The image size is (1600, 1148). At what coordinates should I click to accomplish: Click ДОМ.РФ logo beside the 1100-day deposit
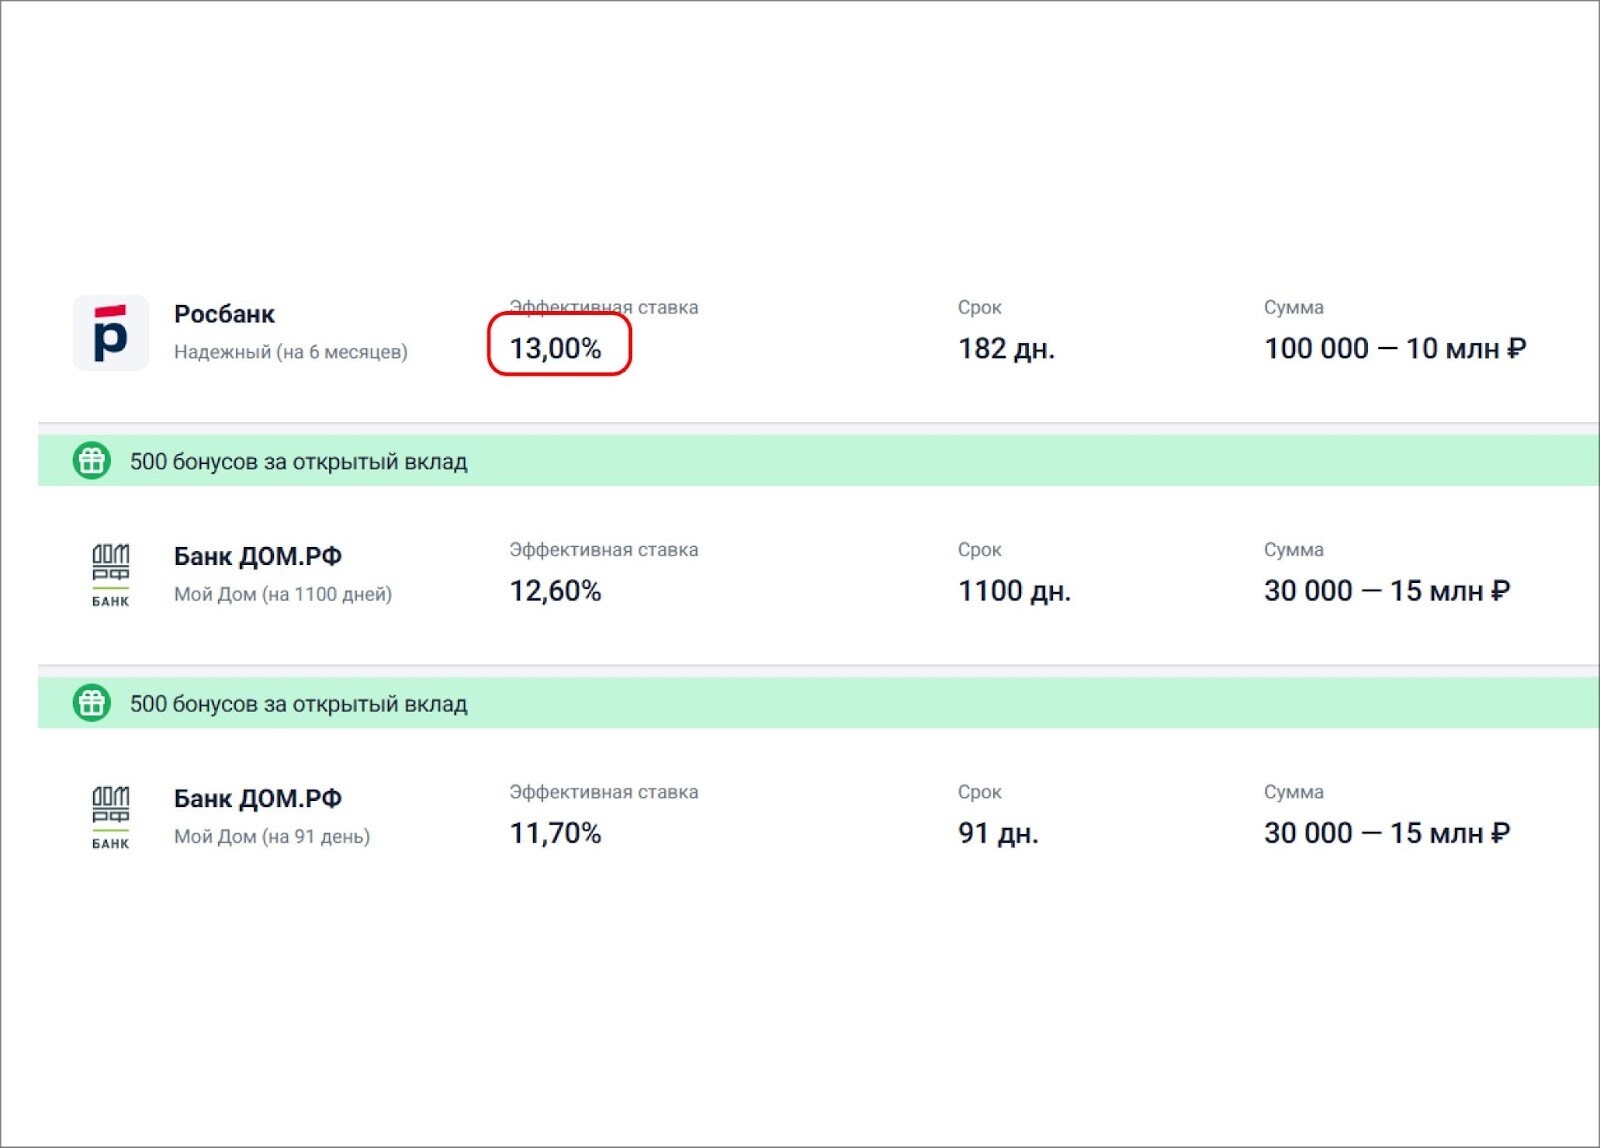click(111, 575)
